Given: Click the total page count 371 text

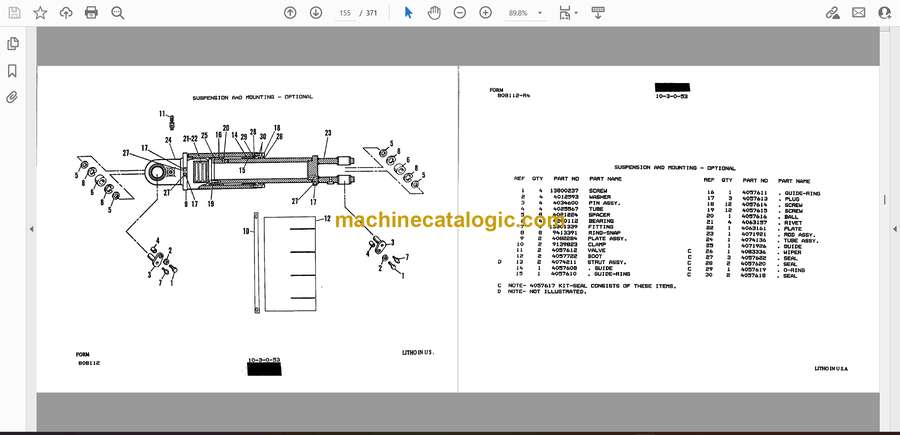Looking at the screenshot, I should 372,13.
